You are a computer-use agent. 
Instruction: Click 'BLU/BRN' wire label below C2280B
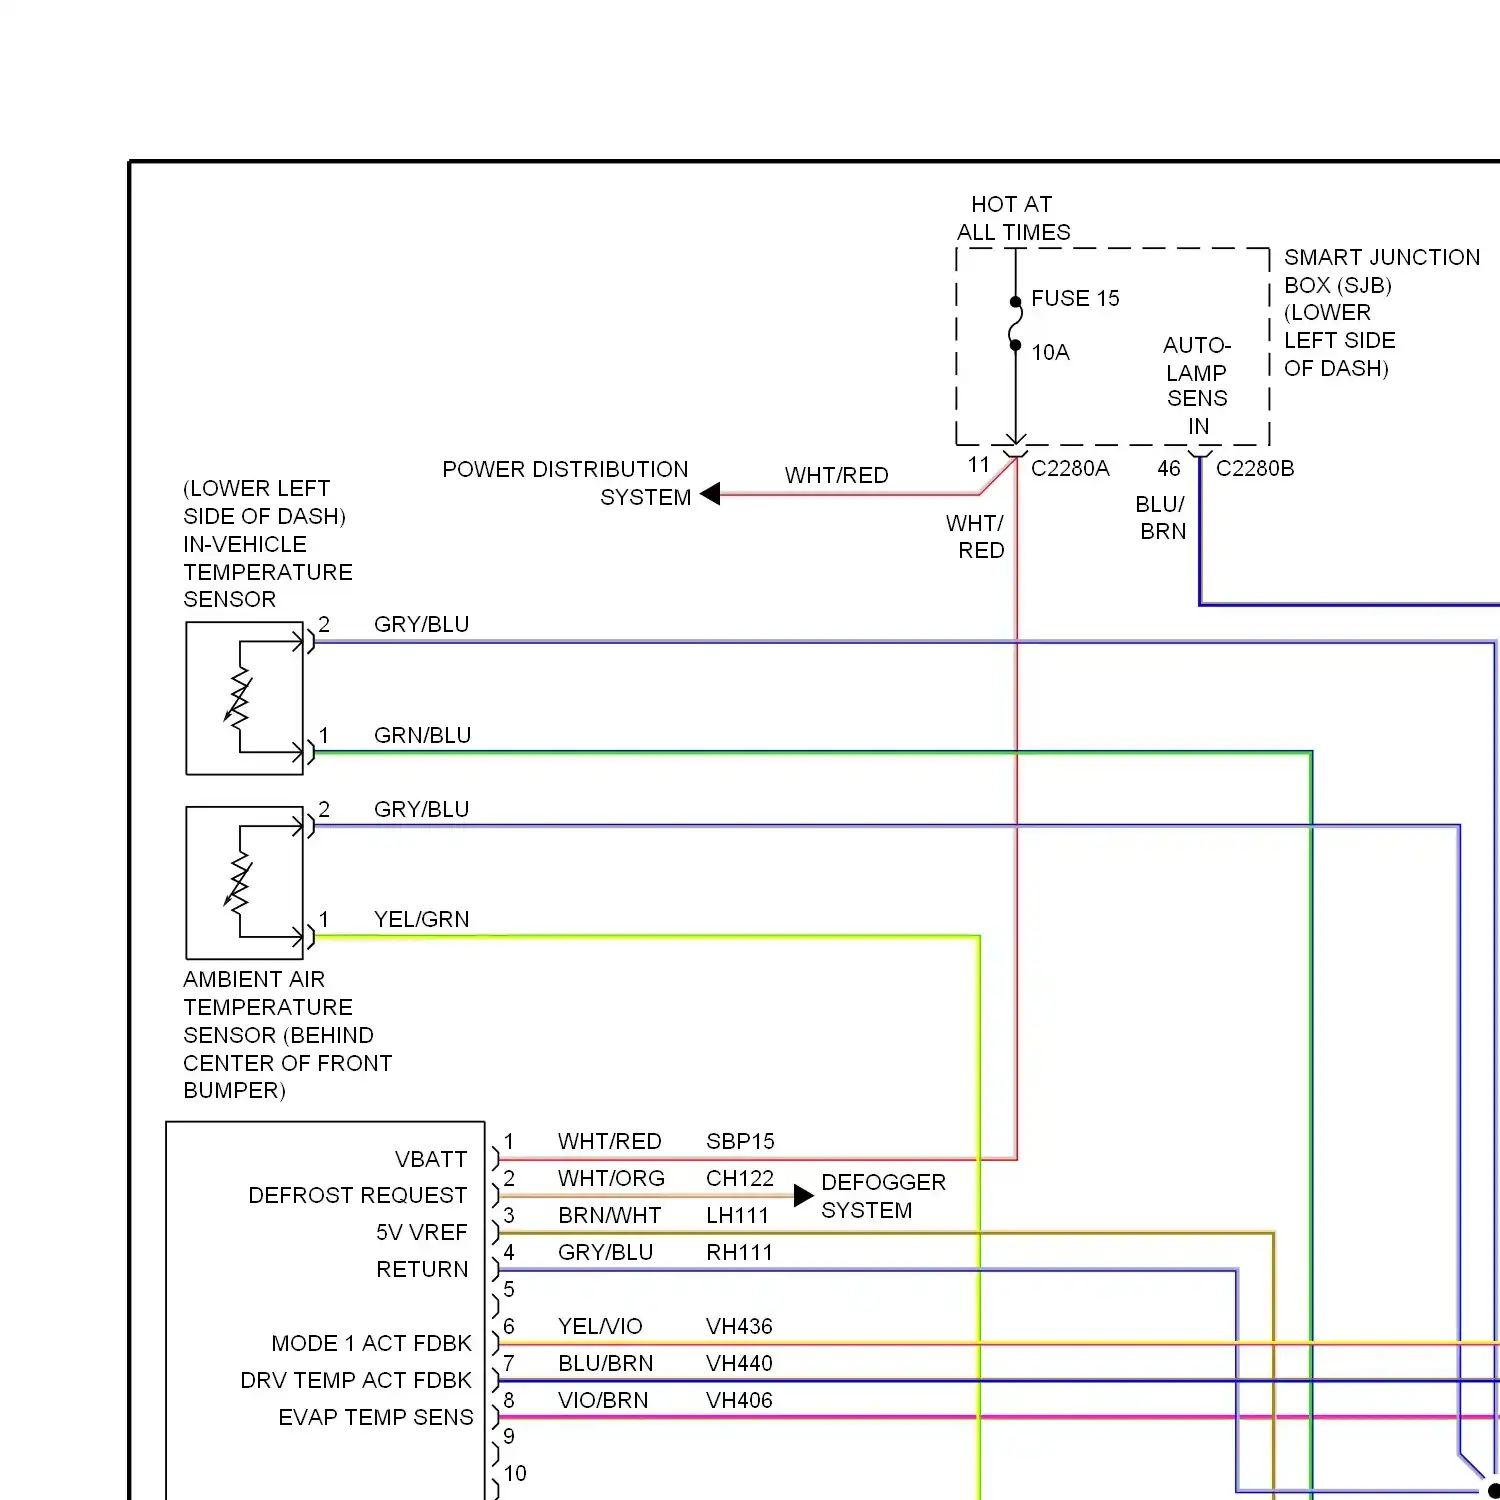[x=1162, y=518]
